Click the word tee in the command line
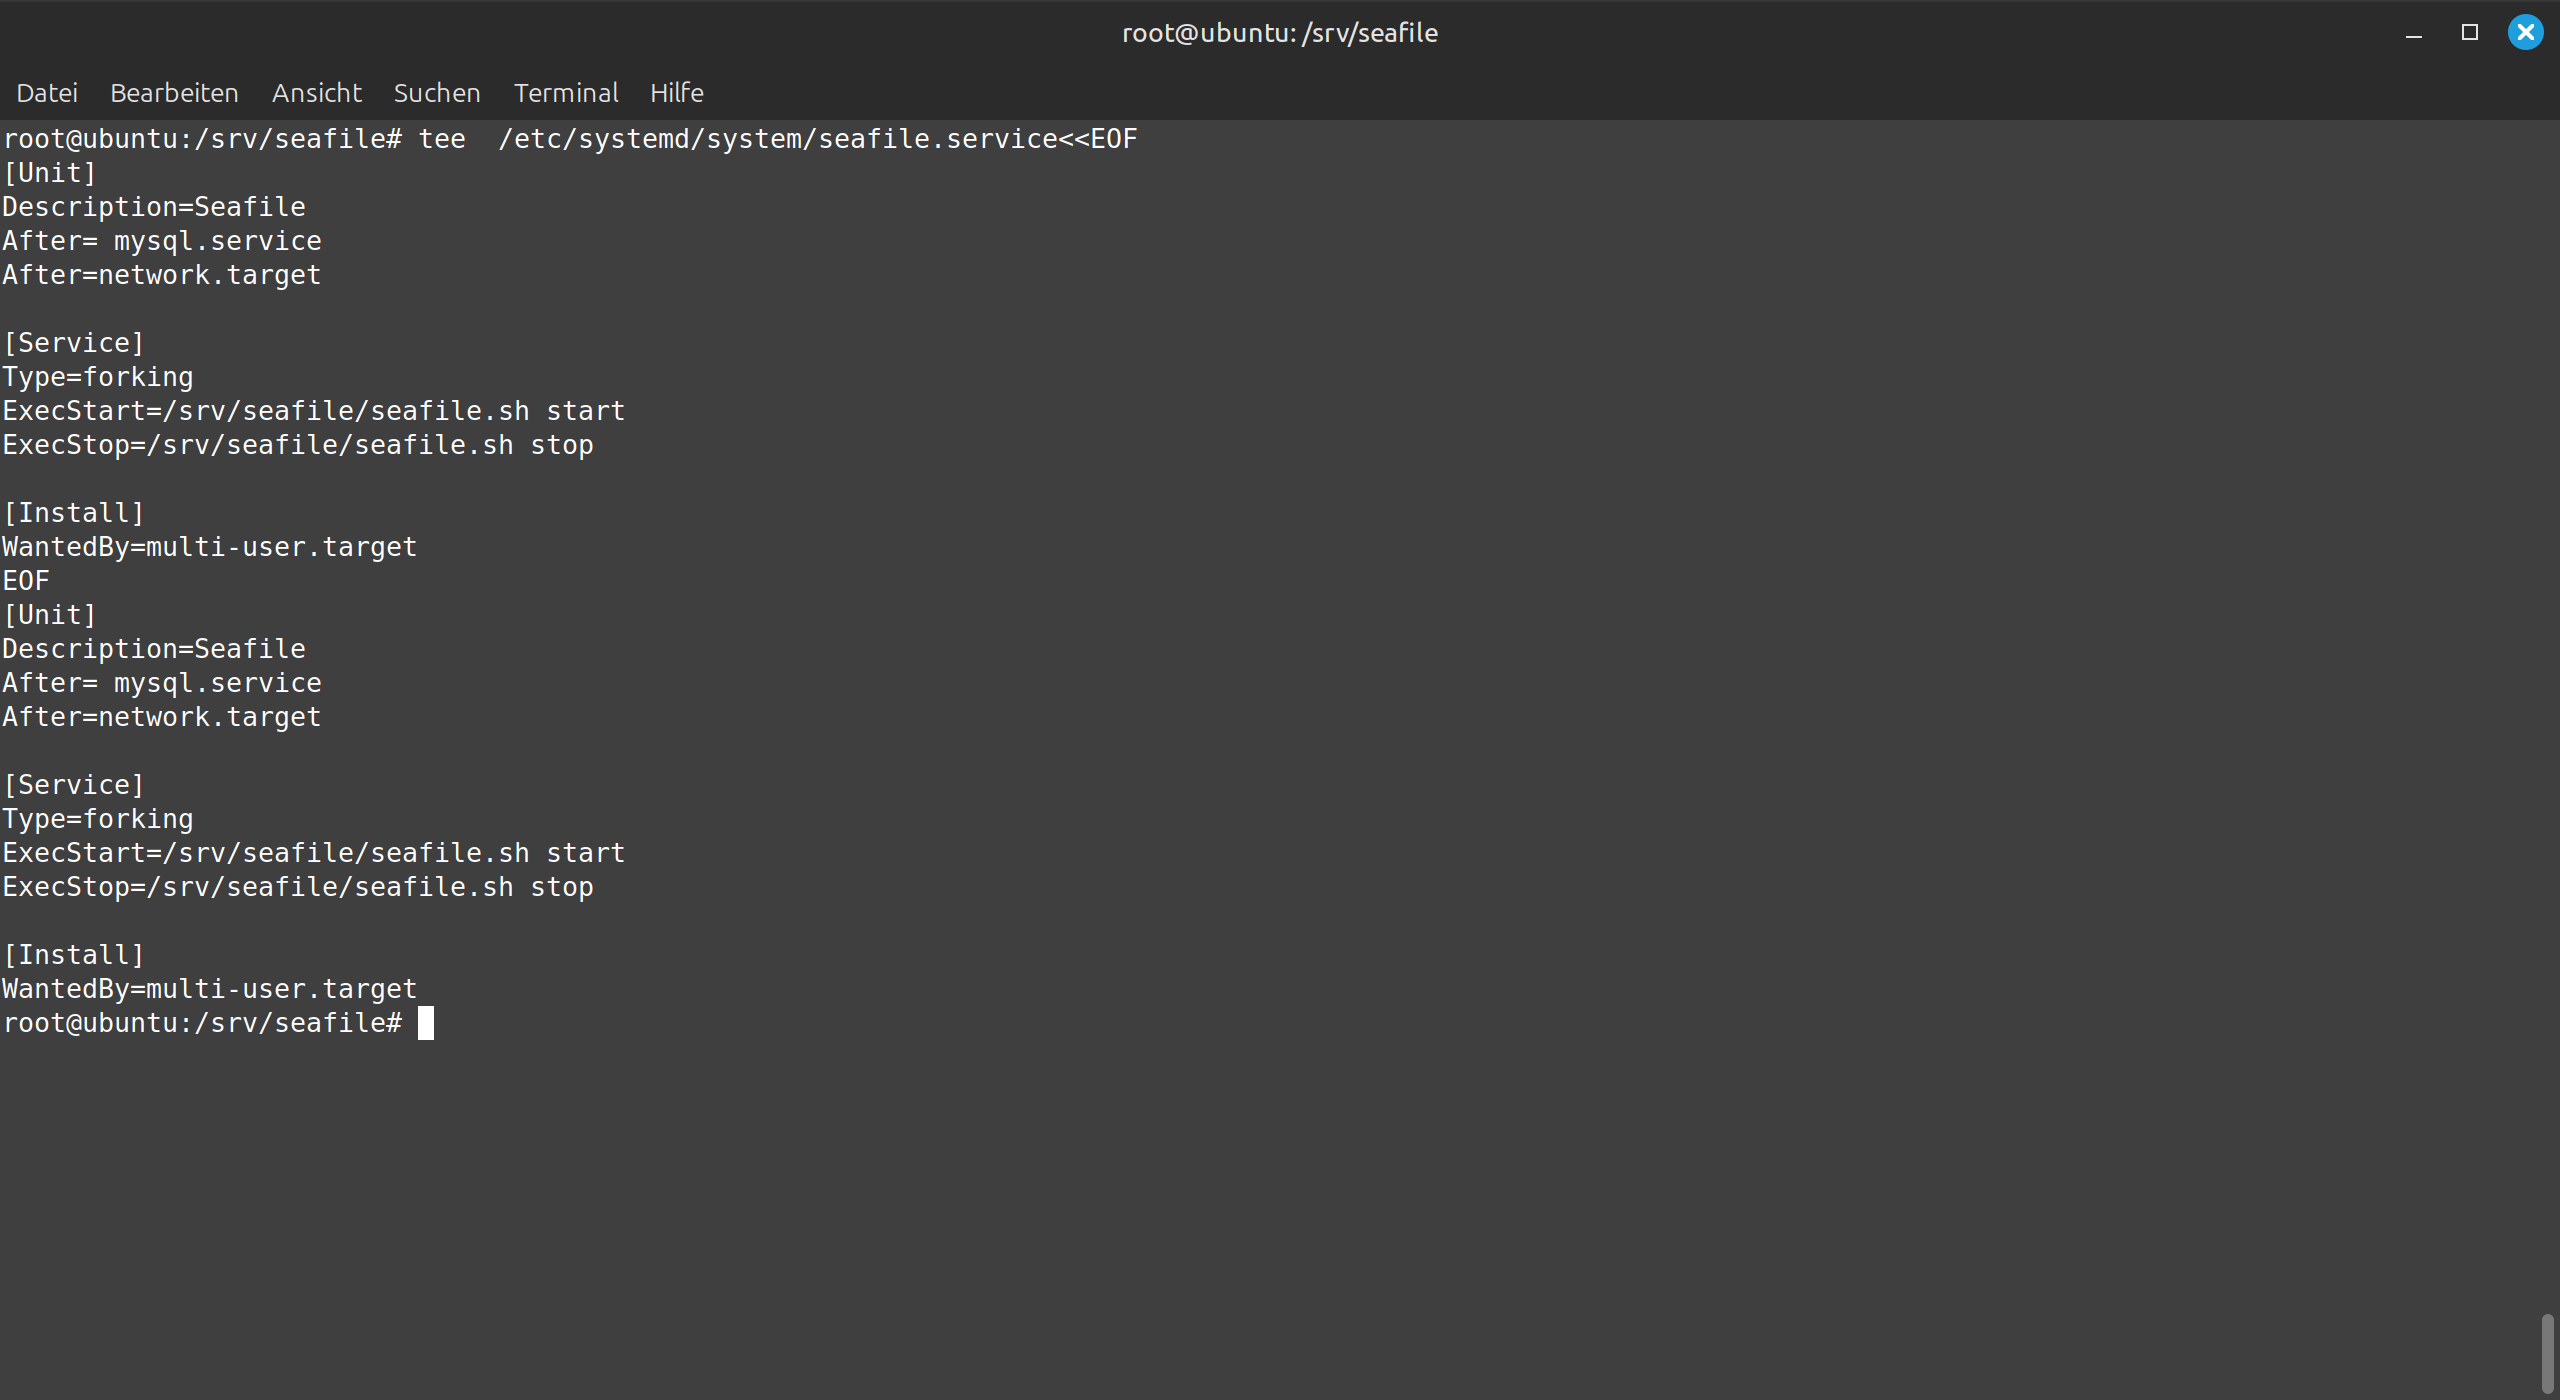This screenshot has width=2560, height=1400. tap(442, 139)
